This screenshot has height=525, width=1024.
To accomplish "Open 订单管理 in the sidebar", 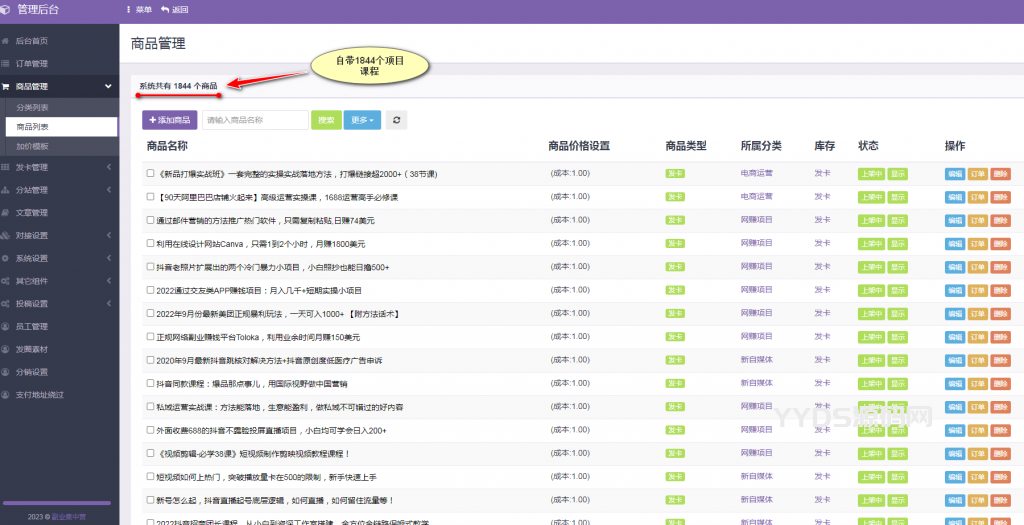I will (x=32, y=64).
